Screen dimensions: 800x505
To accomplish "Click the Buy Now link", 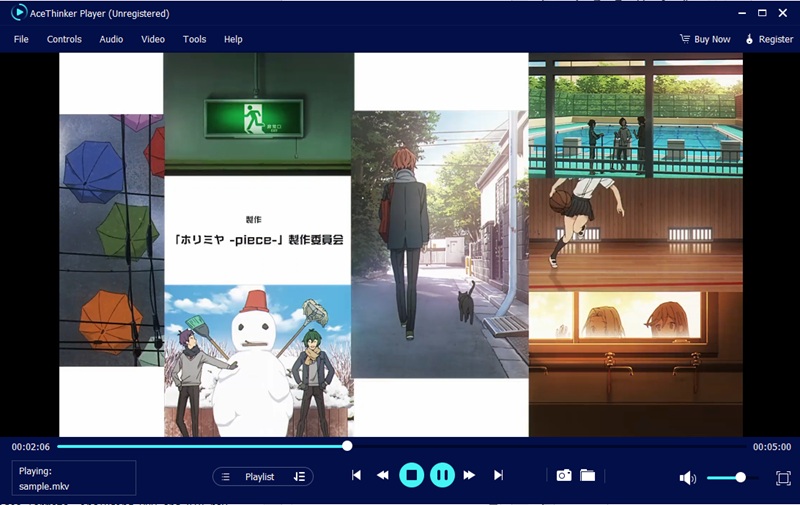I will click(x=705, y=39).
